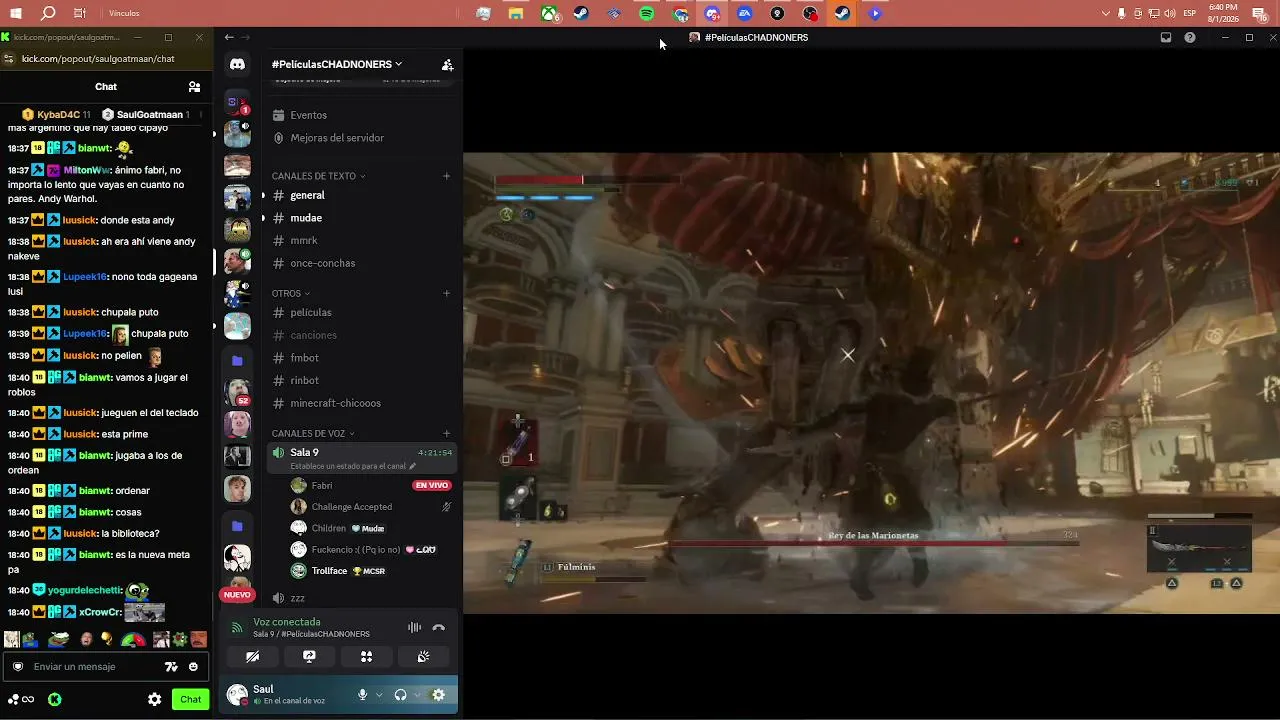This screenshot has width=1280, height=720.
Task: Open File Explorer from the taskbar
Action: [x=516, y=14]
